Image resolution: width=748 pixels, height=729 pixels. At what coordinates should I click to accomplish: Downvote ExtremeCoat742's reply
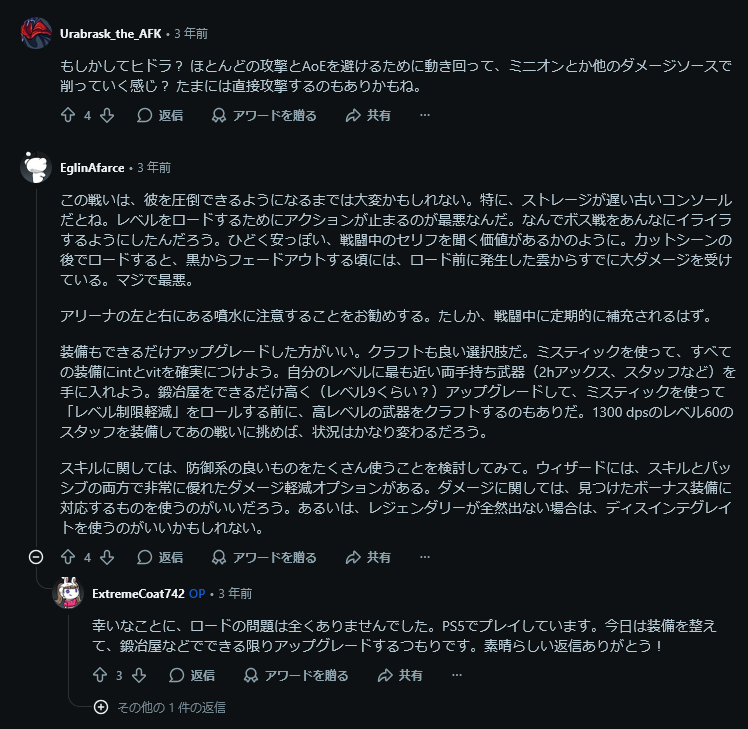tap(139, 675)
